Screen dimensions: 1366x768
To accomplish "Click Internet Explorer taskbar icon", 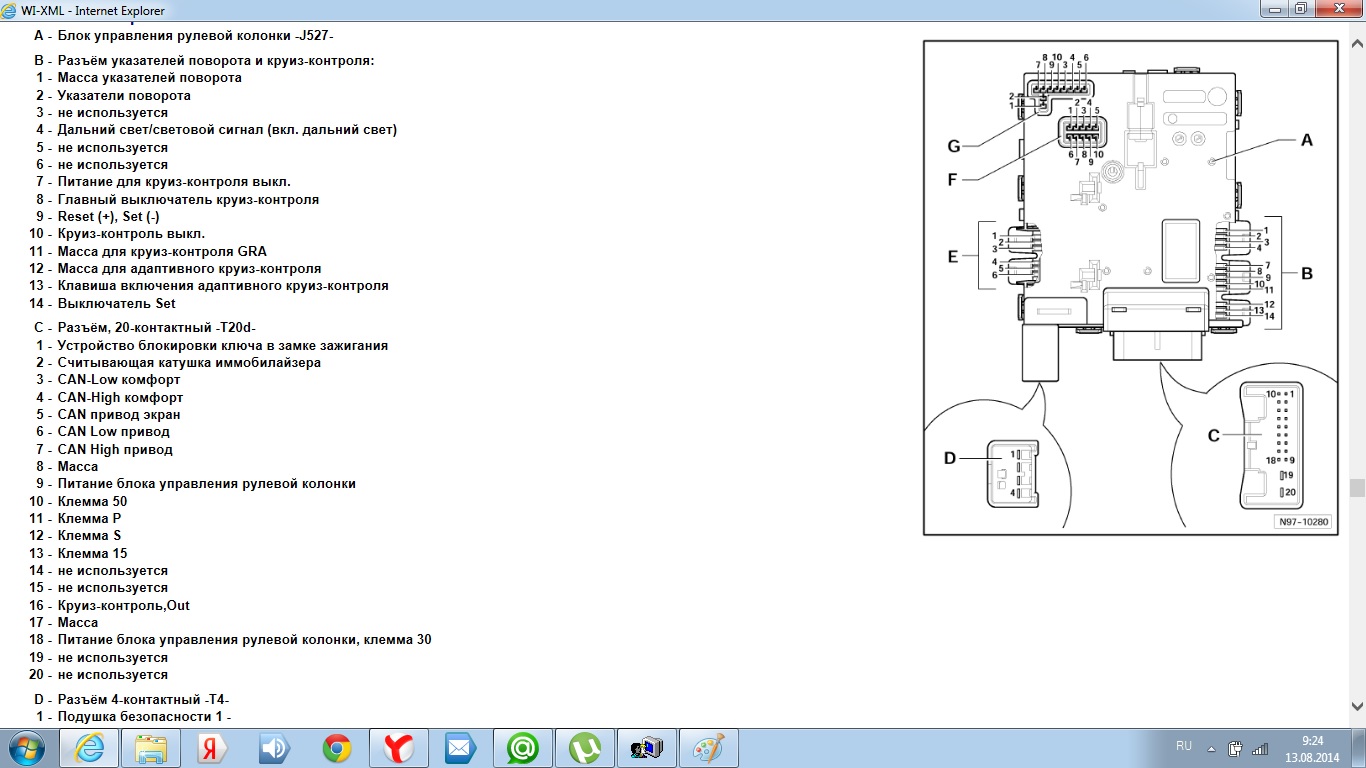I will [x=88, y=748].
